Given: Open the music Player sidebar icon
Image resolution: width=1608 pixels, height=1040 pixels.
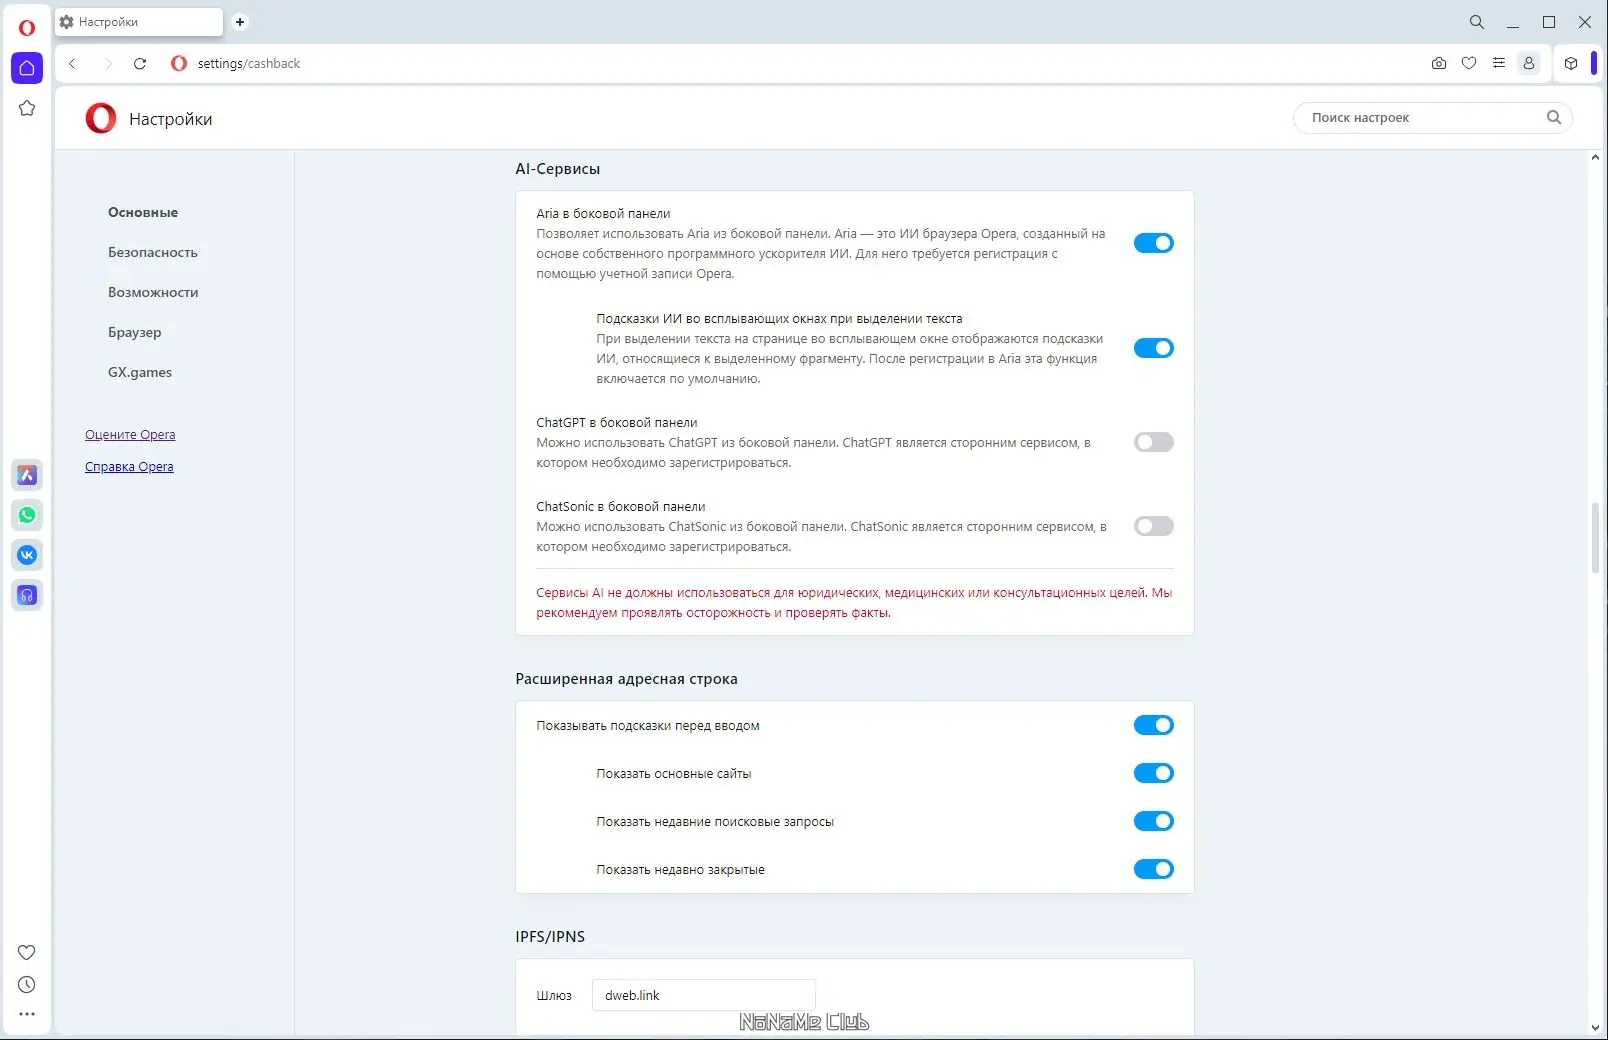Looking at the screenshot, I should (x=27, y=595).
